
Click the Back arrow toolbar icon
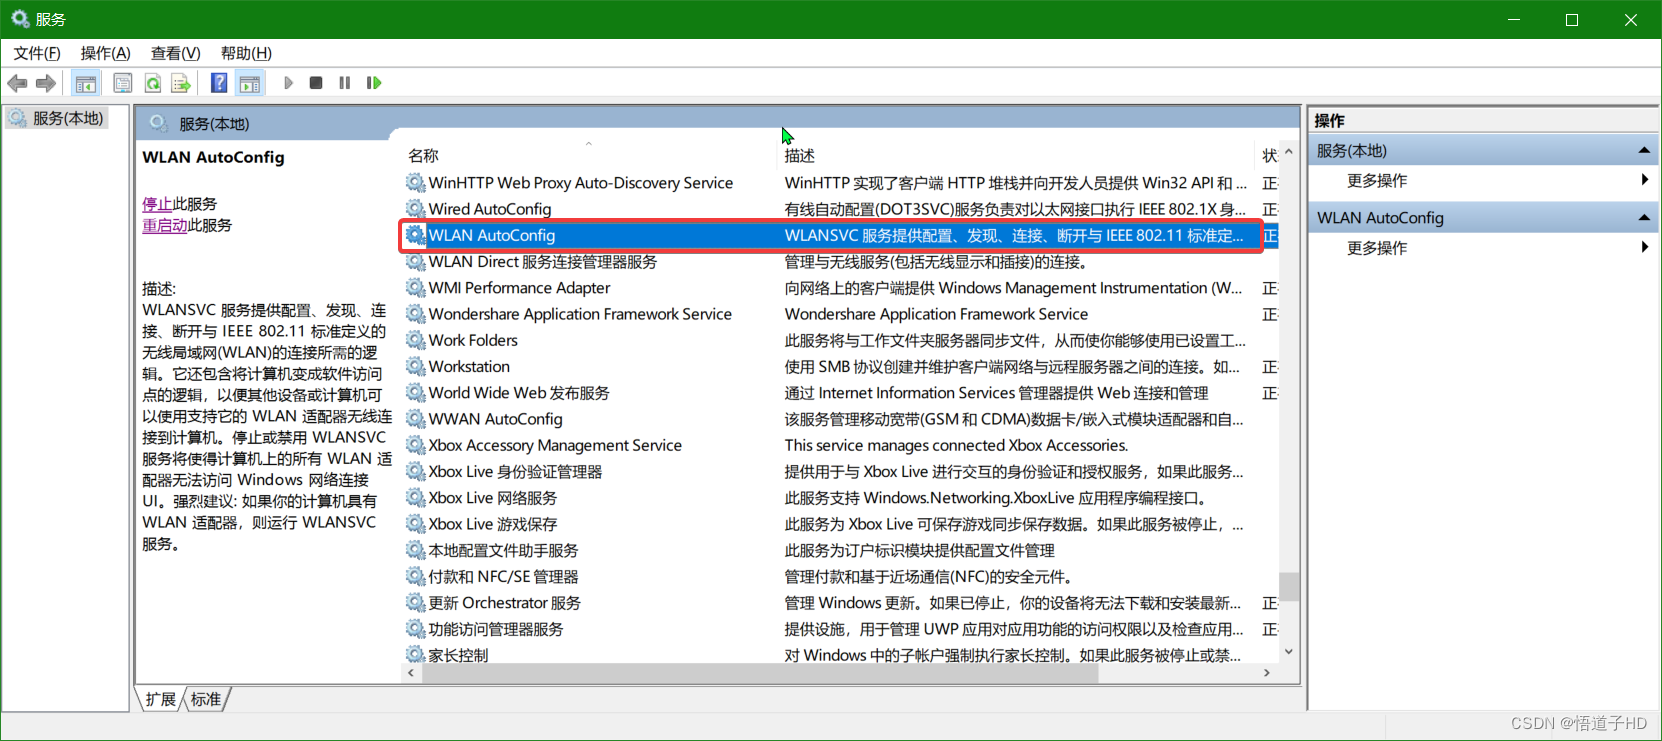click(17, 83)
